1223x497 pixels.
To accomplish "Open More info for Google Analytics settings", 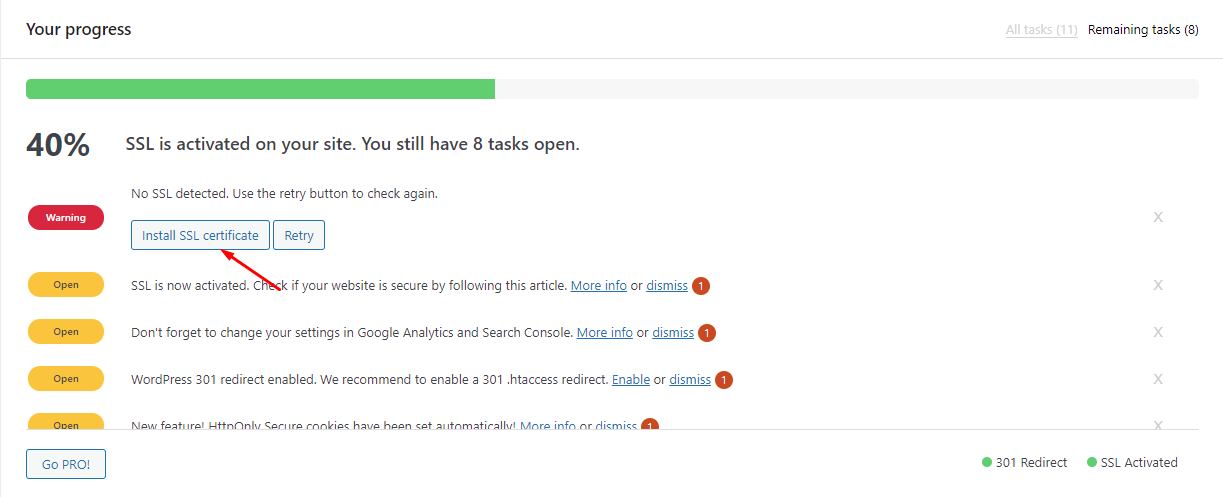I will [605, 333].
